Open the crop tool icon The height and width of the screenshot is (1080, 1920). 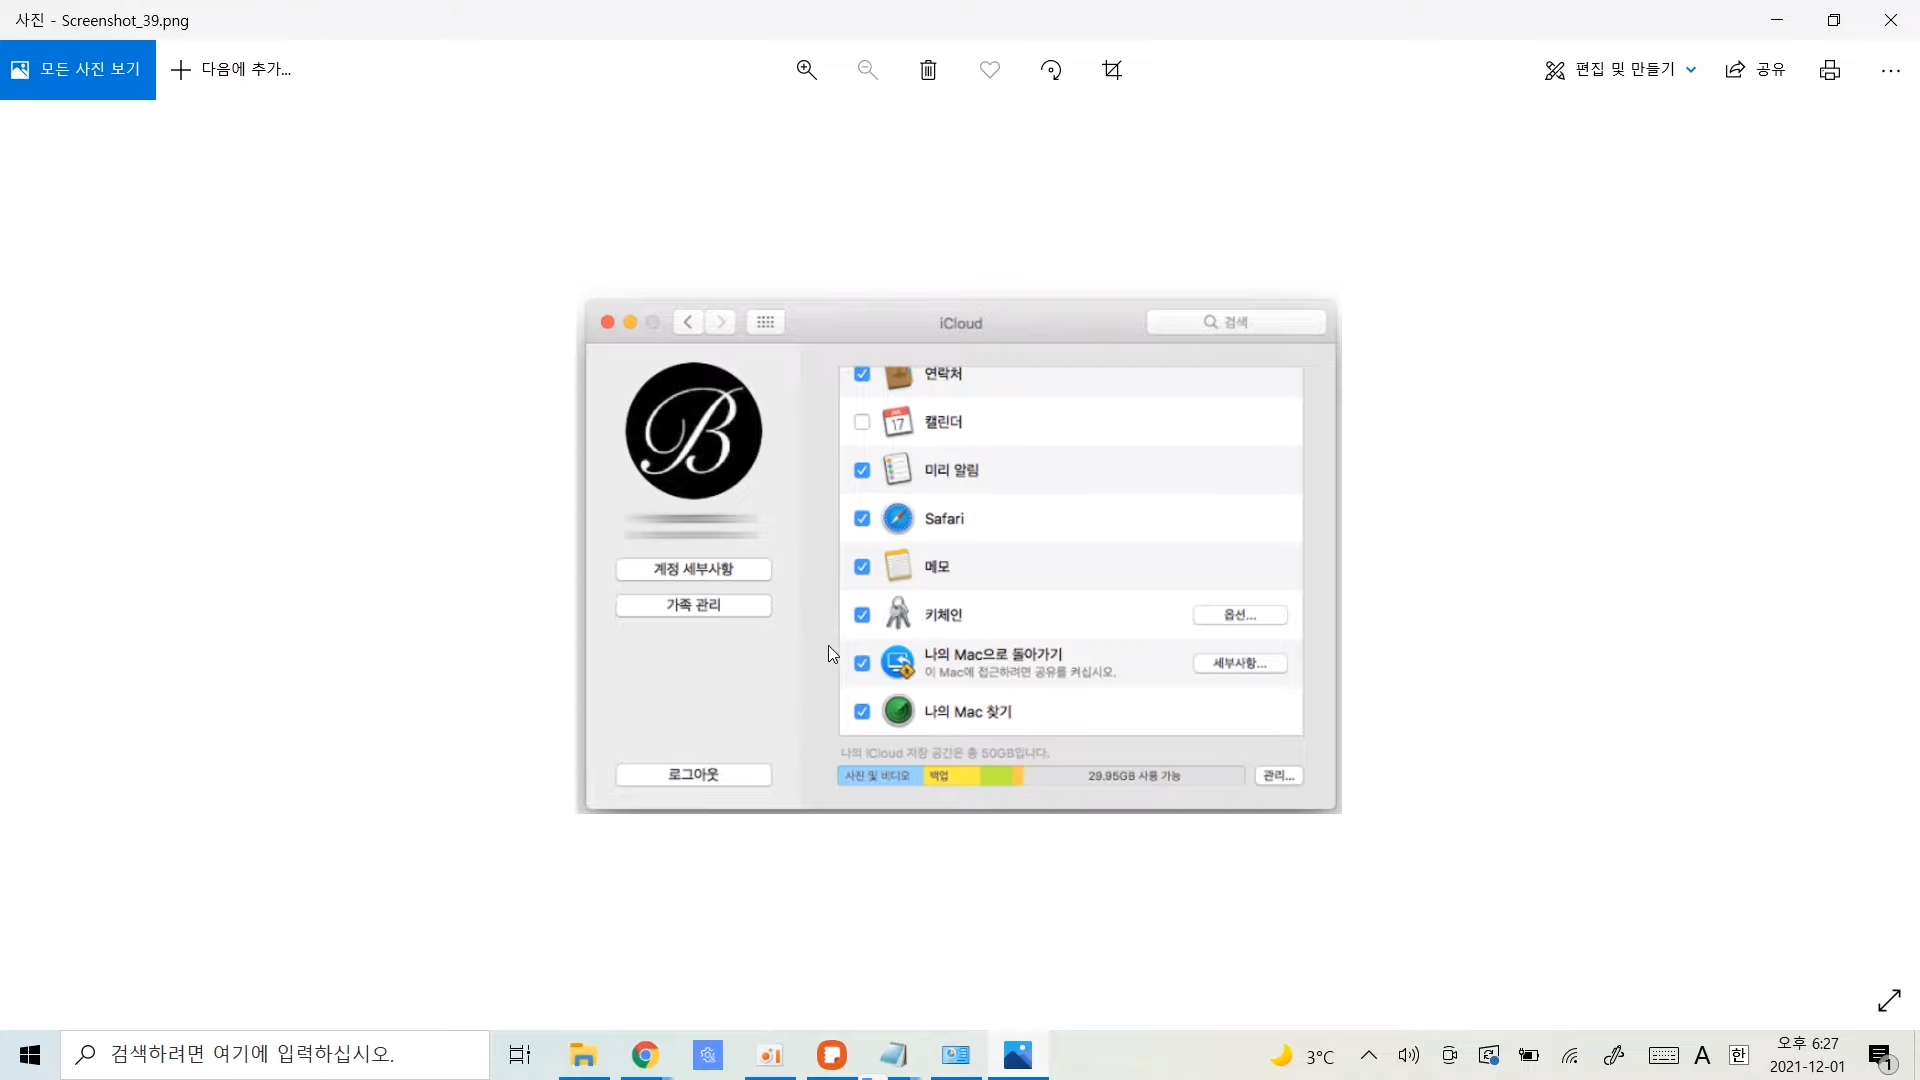pyautogui.click(x=1112, y=70)
